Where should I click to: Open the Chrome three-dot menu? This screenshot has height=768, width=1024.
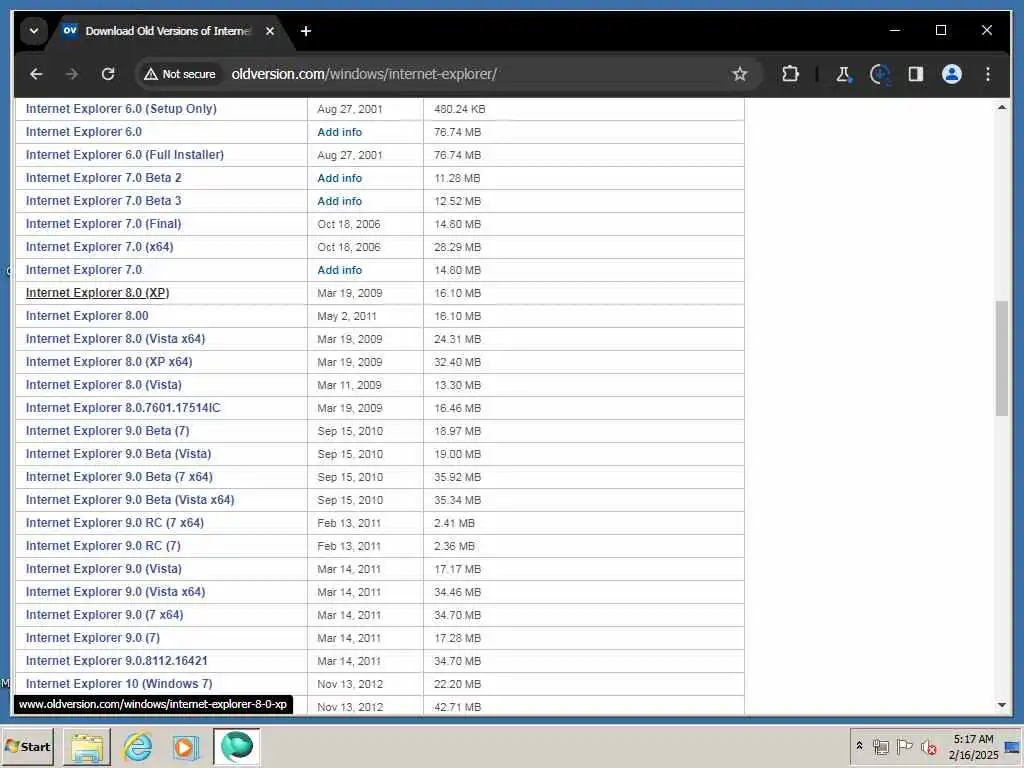coord(987,74)
